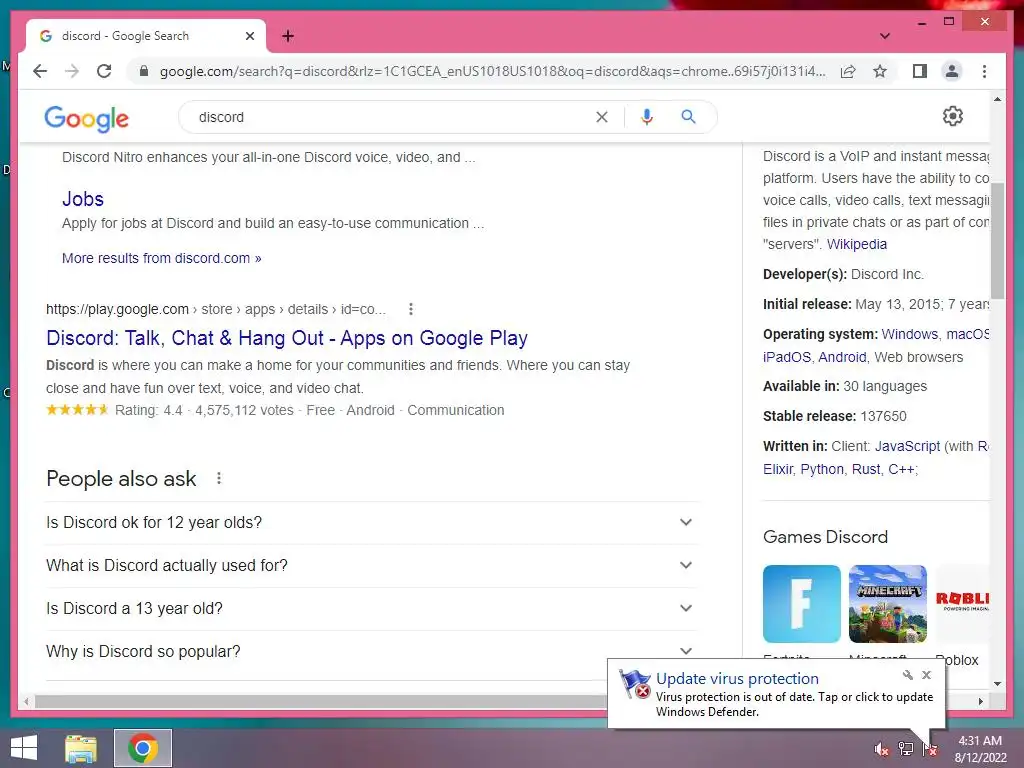Open the Jobs sitelink
The height and width of the screenshot is (768, 1024).
click(83, 199)
